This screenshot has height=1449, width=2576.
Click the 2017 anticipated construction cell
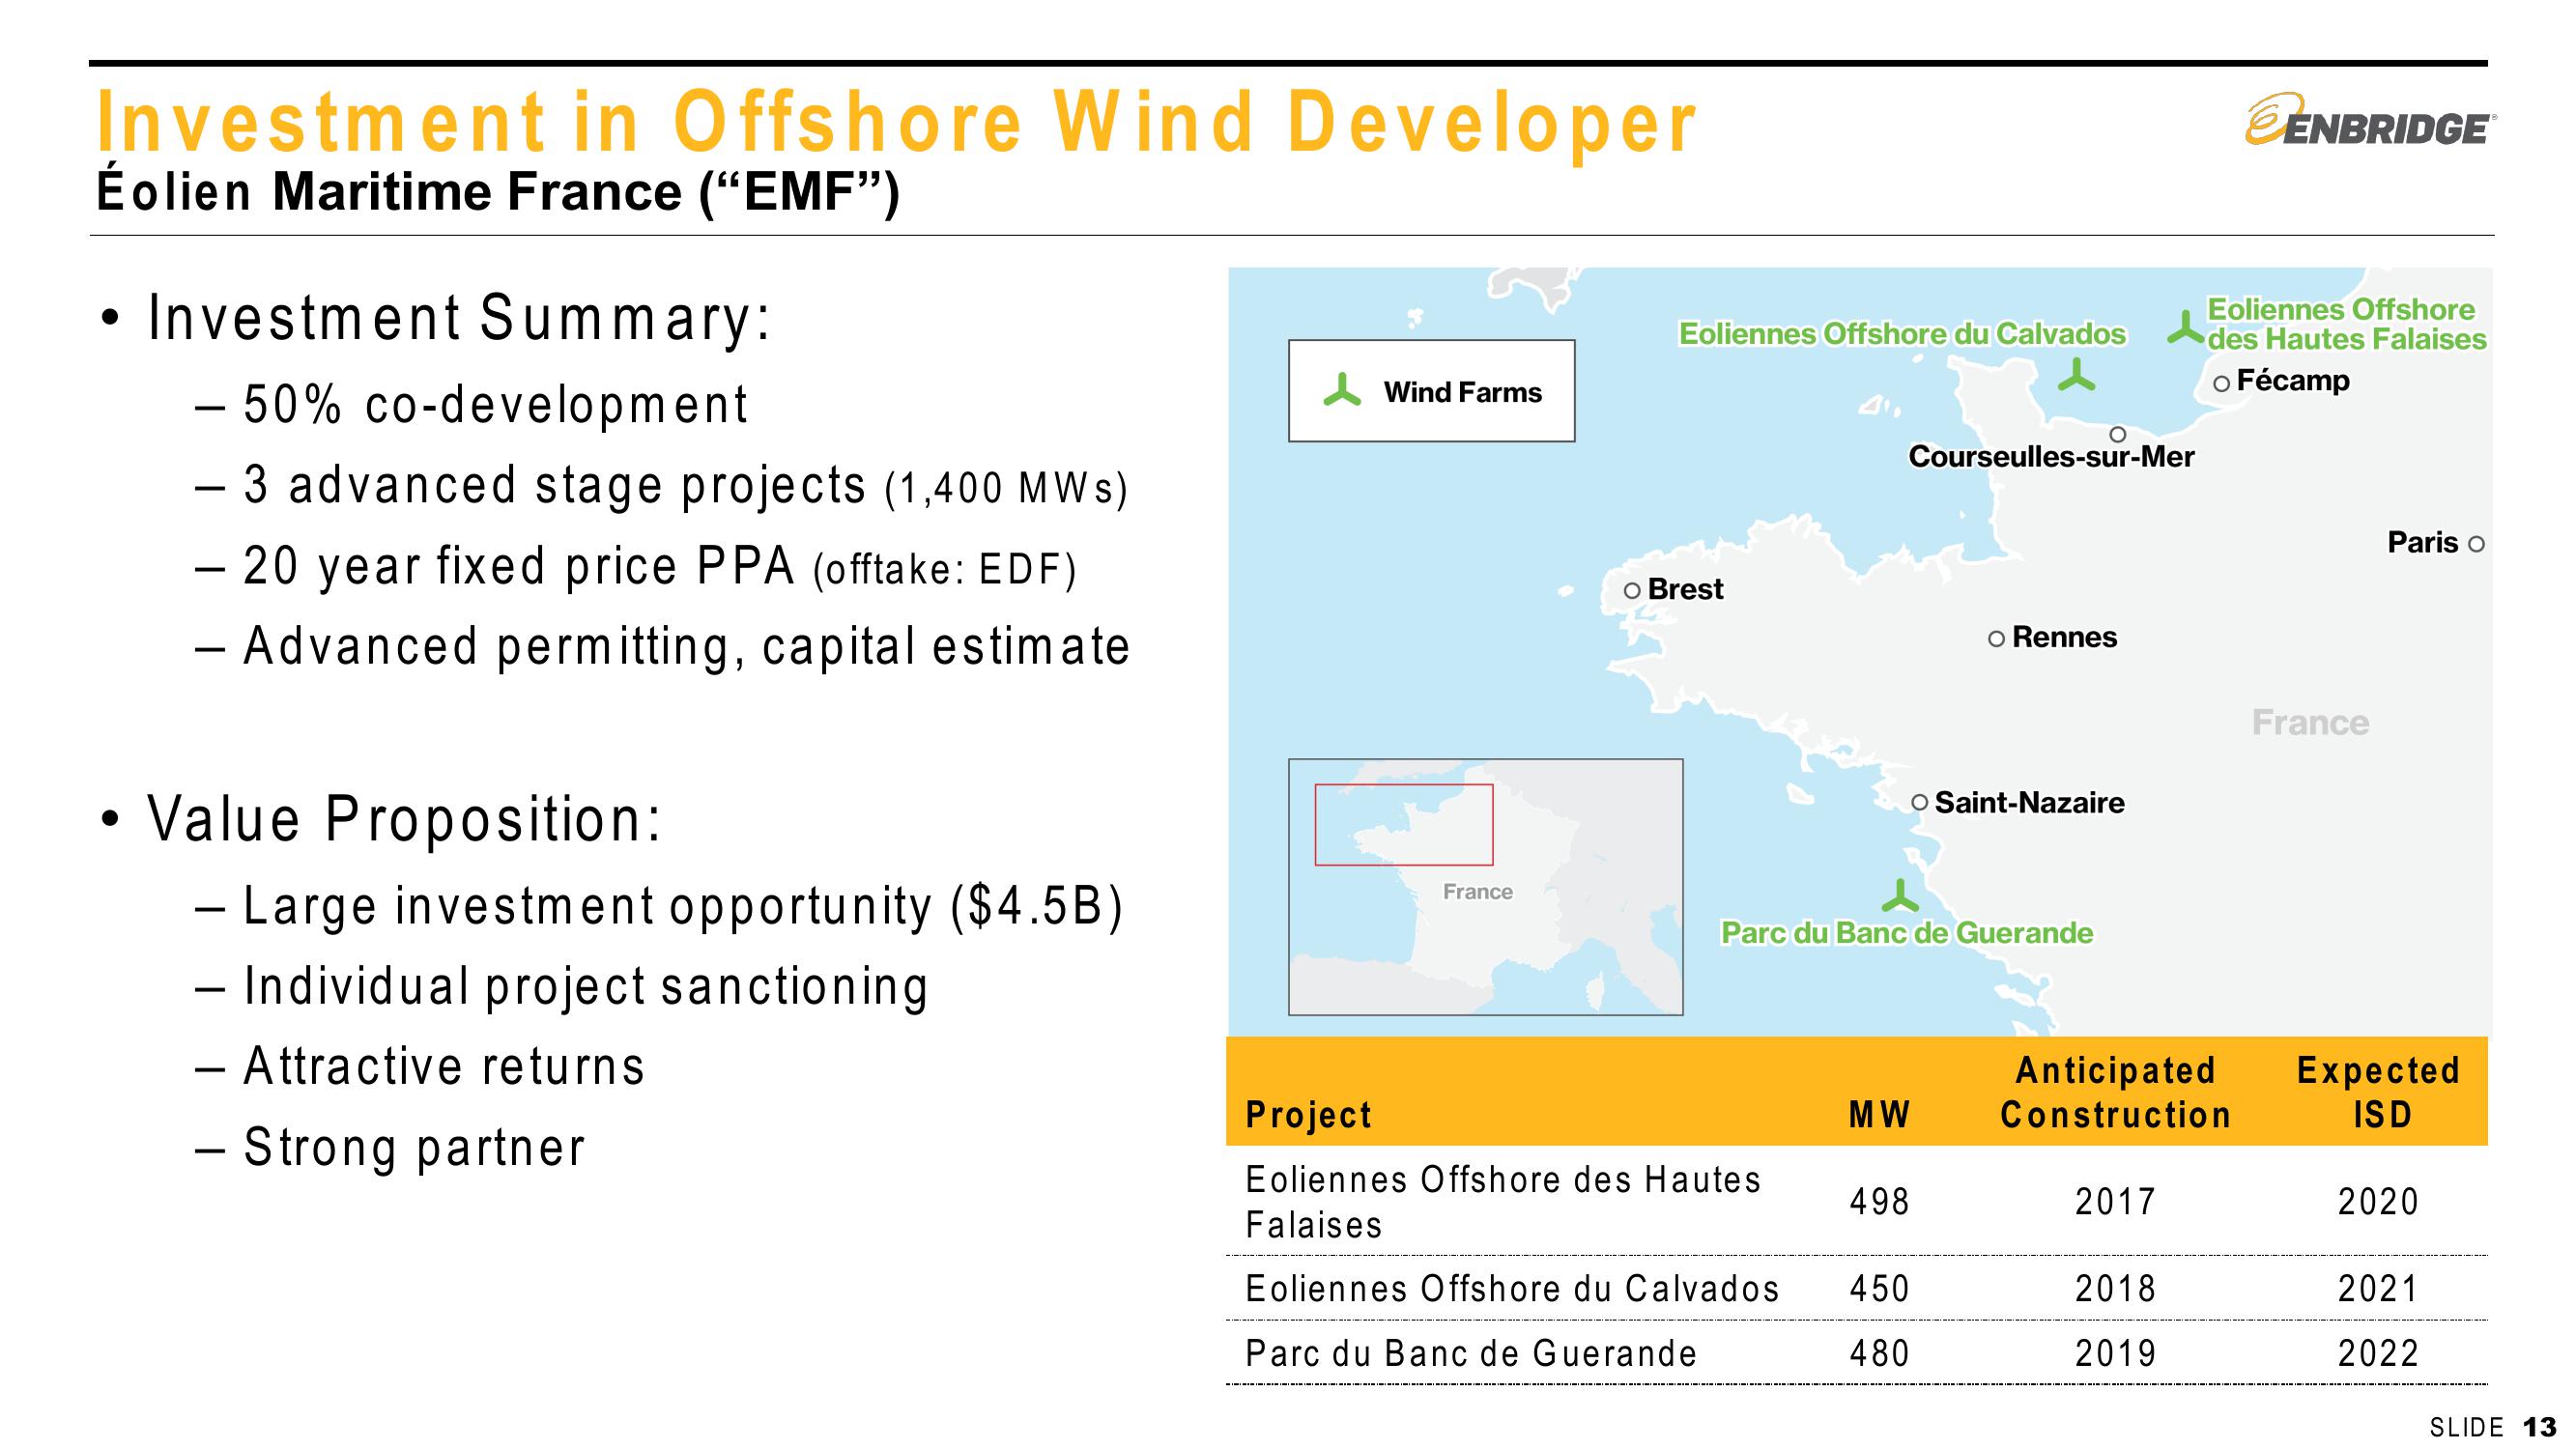[2115, 1202]
